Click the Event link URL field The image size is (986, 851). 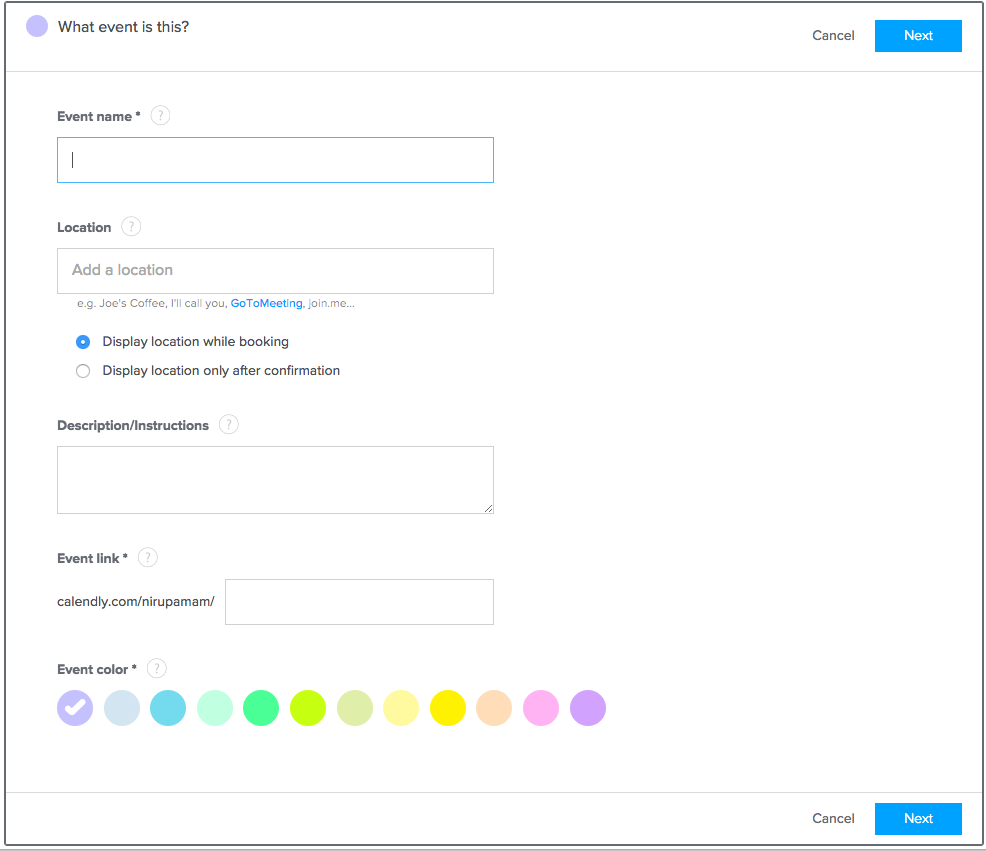click(359, 602)
